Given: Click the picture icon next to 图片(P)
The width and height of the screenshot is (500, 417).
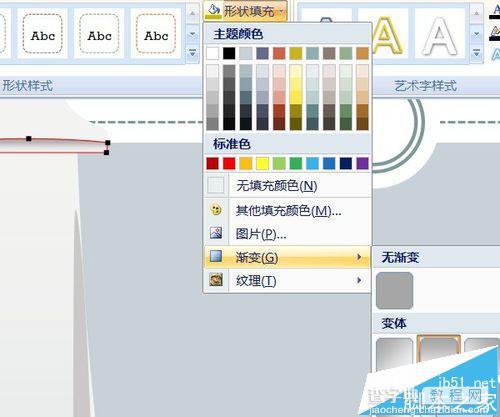Looking at the screenshot, I should click(216, 233).
